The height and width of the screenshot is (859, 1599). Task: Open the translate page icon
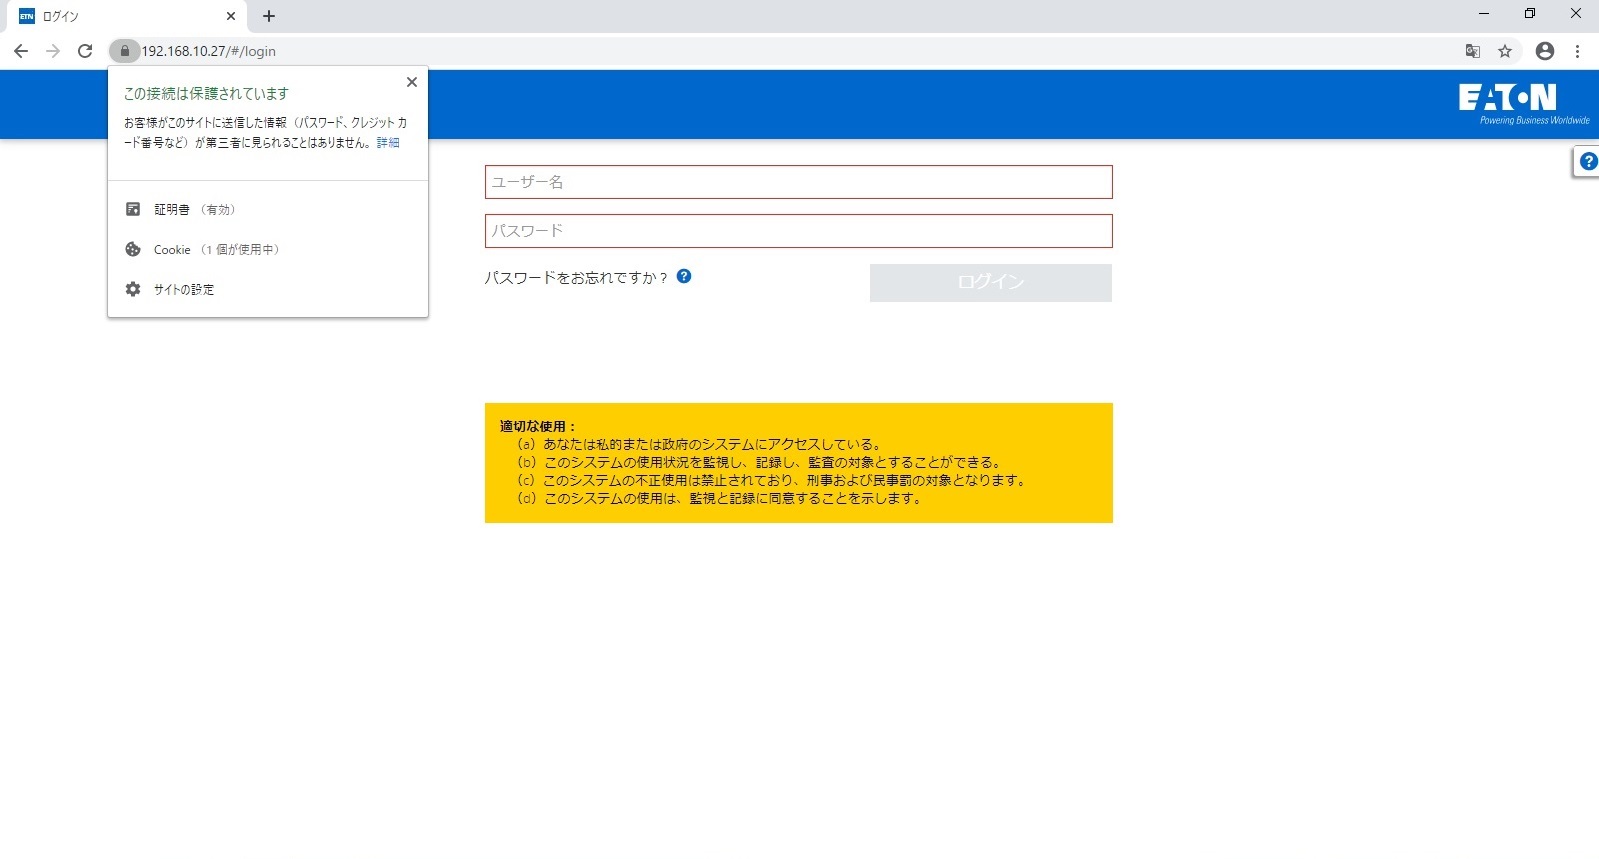pyautogui.click(x=1473, y=51)
